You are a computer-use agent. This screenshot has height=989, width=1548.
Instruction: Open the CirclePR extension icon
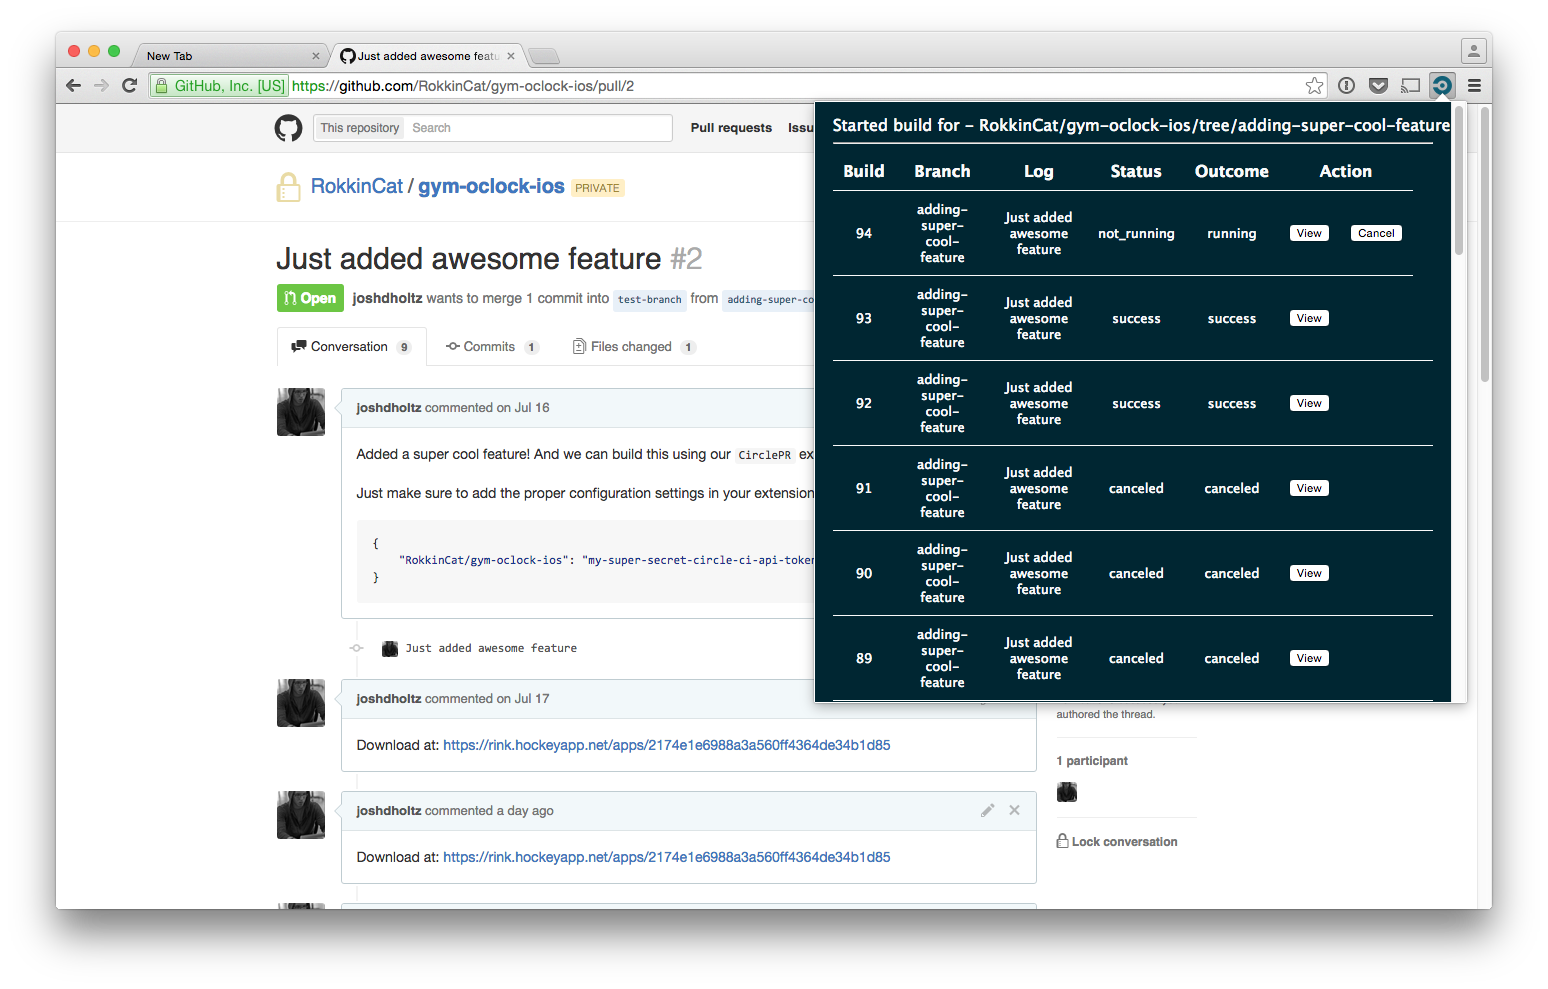pos(1442,86)
